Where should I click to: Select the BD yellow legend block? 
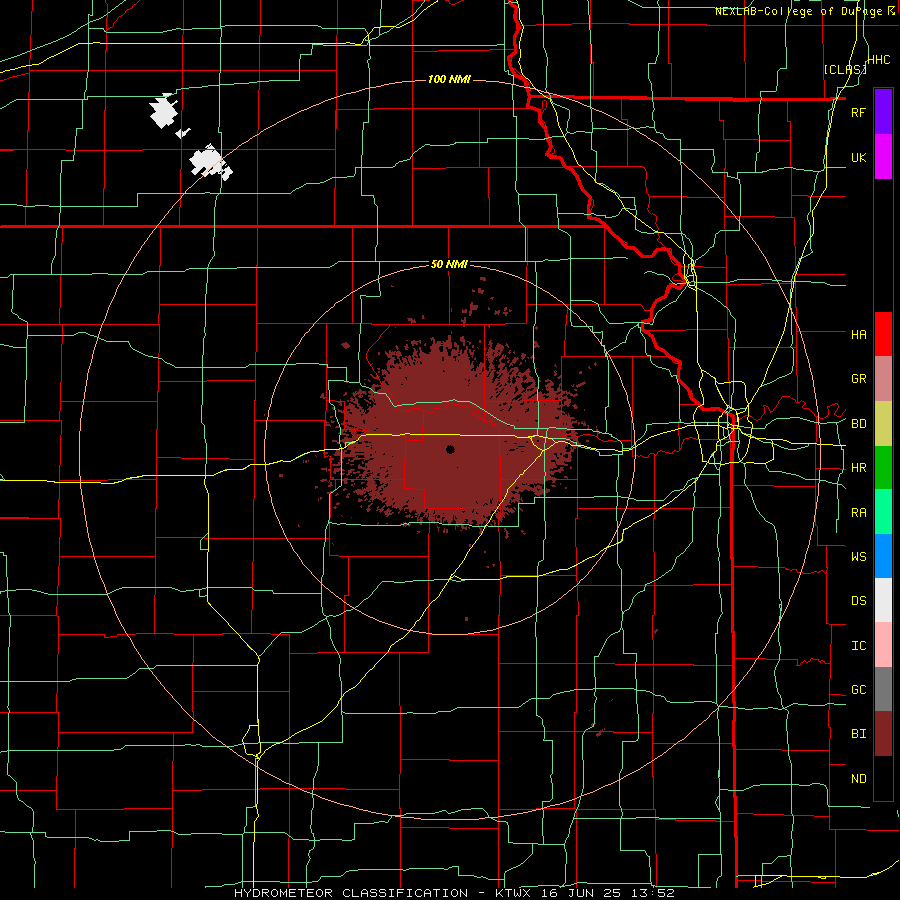click(x=883, y=424)
